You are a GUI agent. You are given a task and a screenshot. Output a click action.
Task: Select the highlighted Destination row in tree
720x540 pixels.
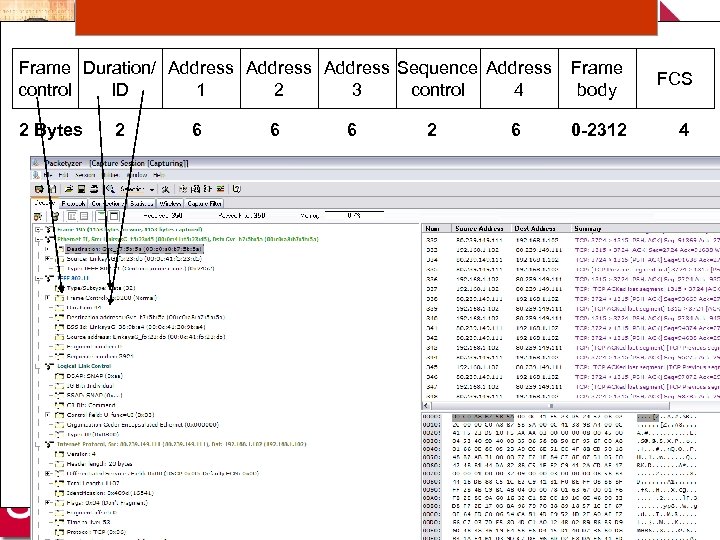point(134,249)
